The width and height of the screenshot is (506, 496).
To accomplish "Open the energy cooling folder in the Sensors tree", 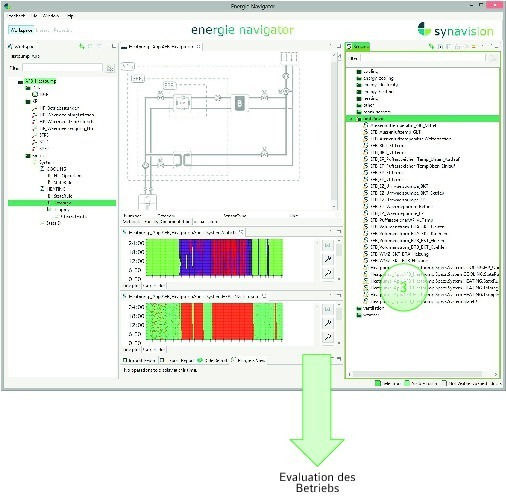I will (375, 78).
